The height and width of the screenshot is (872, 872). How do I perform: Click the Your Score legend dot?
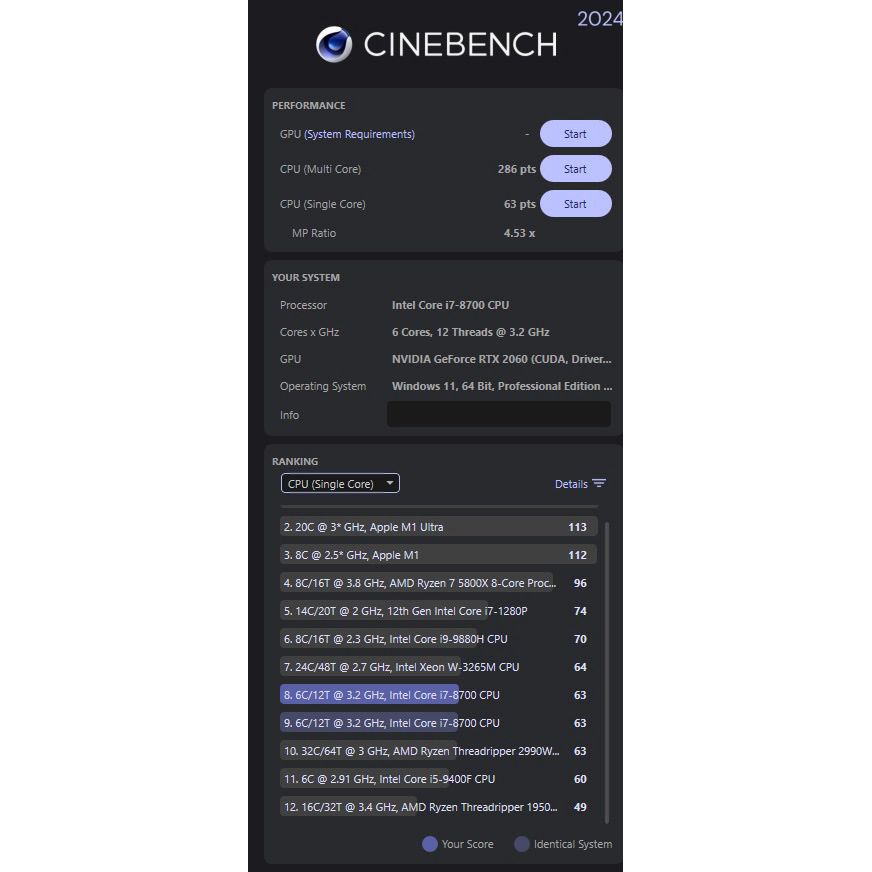point(430,844)
